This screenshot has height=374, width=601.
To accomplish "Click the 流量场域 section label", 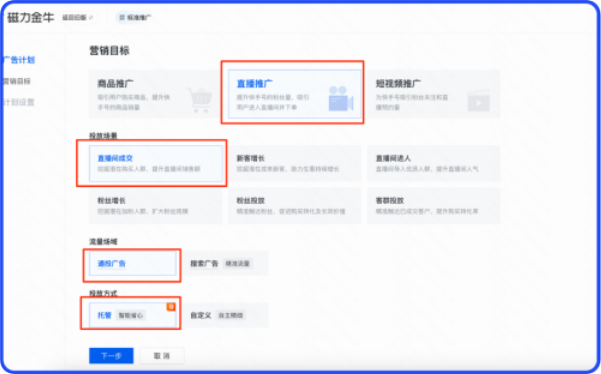I will point(103,242).
